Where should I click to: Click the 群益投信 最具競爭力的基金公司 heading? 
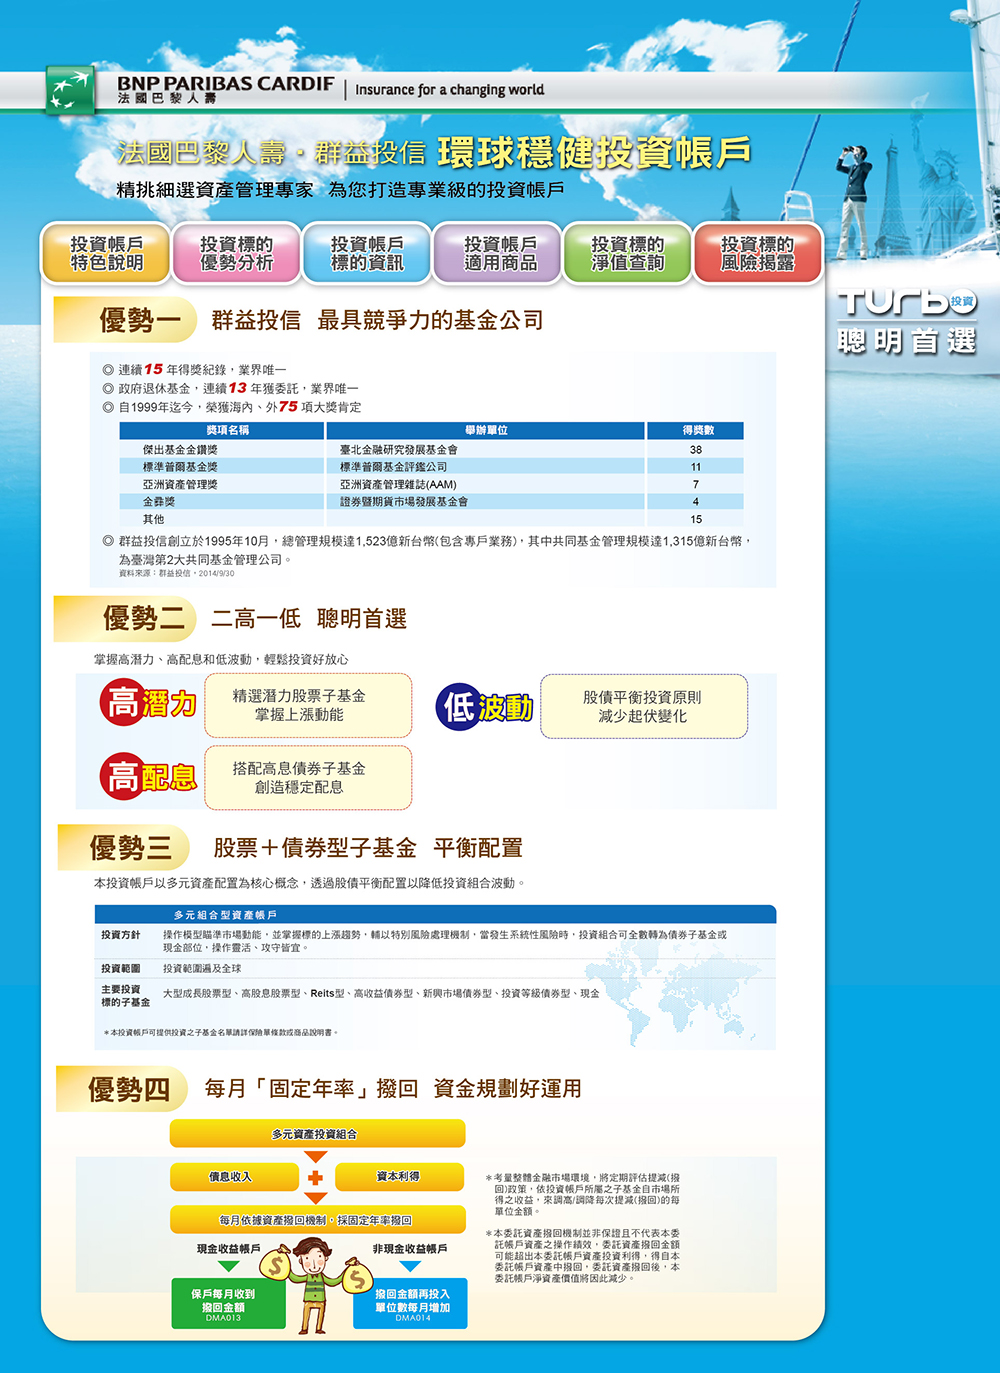(377, 320)
